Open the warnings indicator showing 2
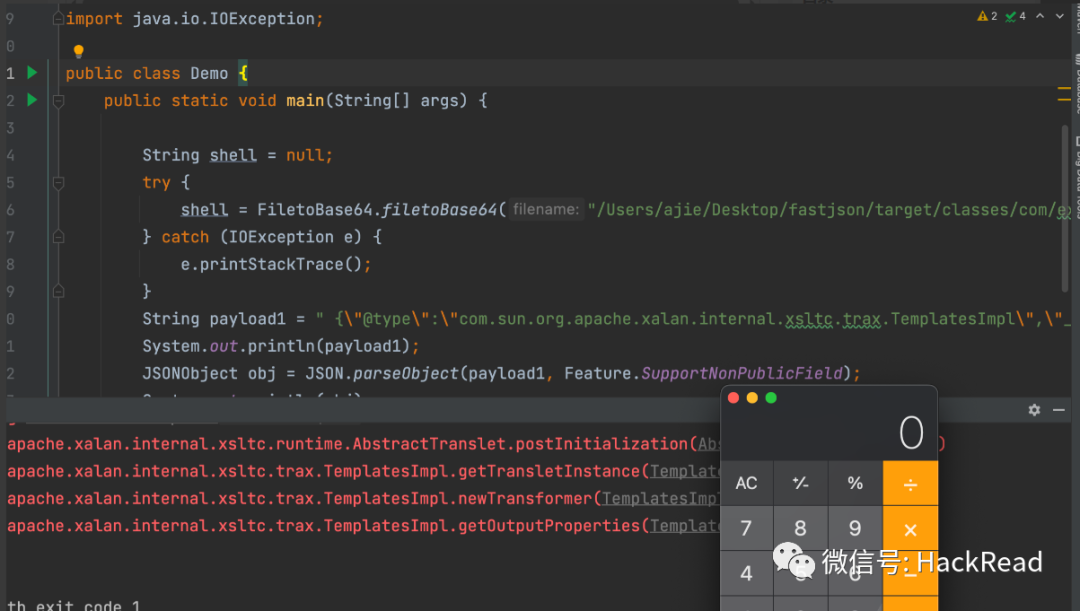This screenshot has width=1080, height=611. click(987, 16)
